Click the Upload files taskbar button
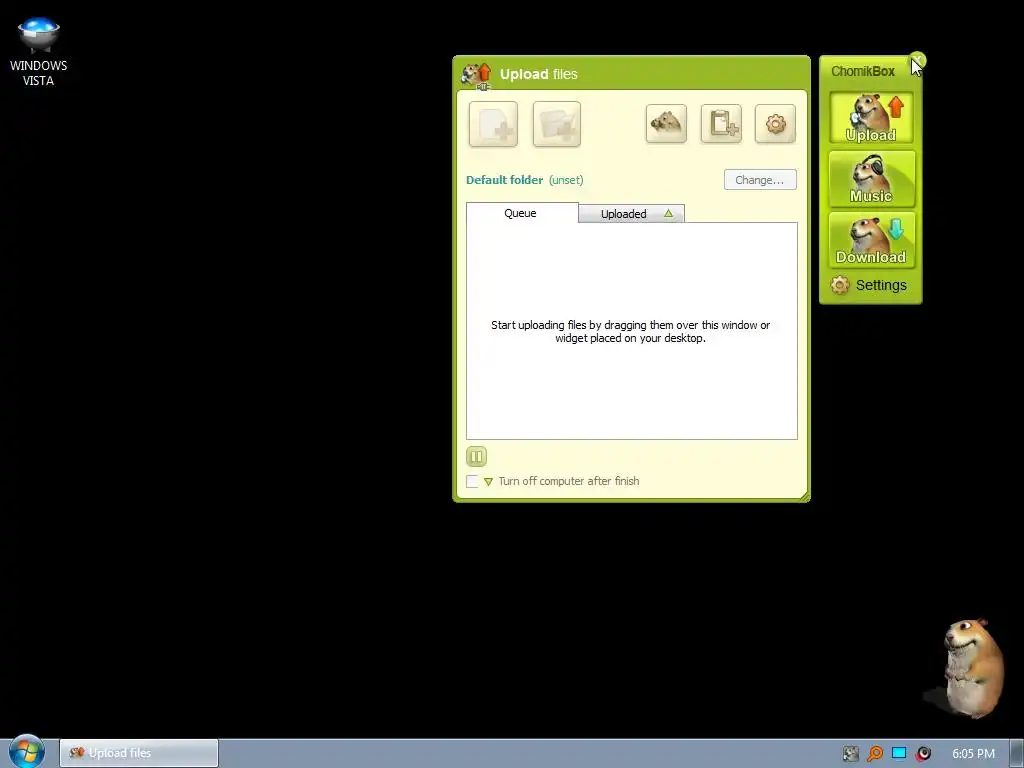The height and width of the screenshot is (768, 1024). pos(139,753)
